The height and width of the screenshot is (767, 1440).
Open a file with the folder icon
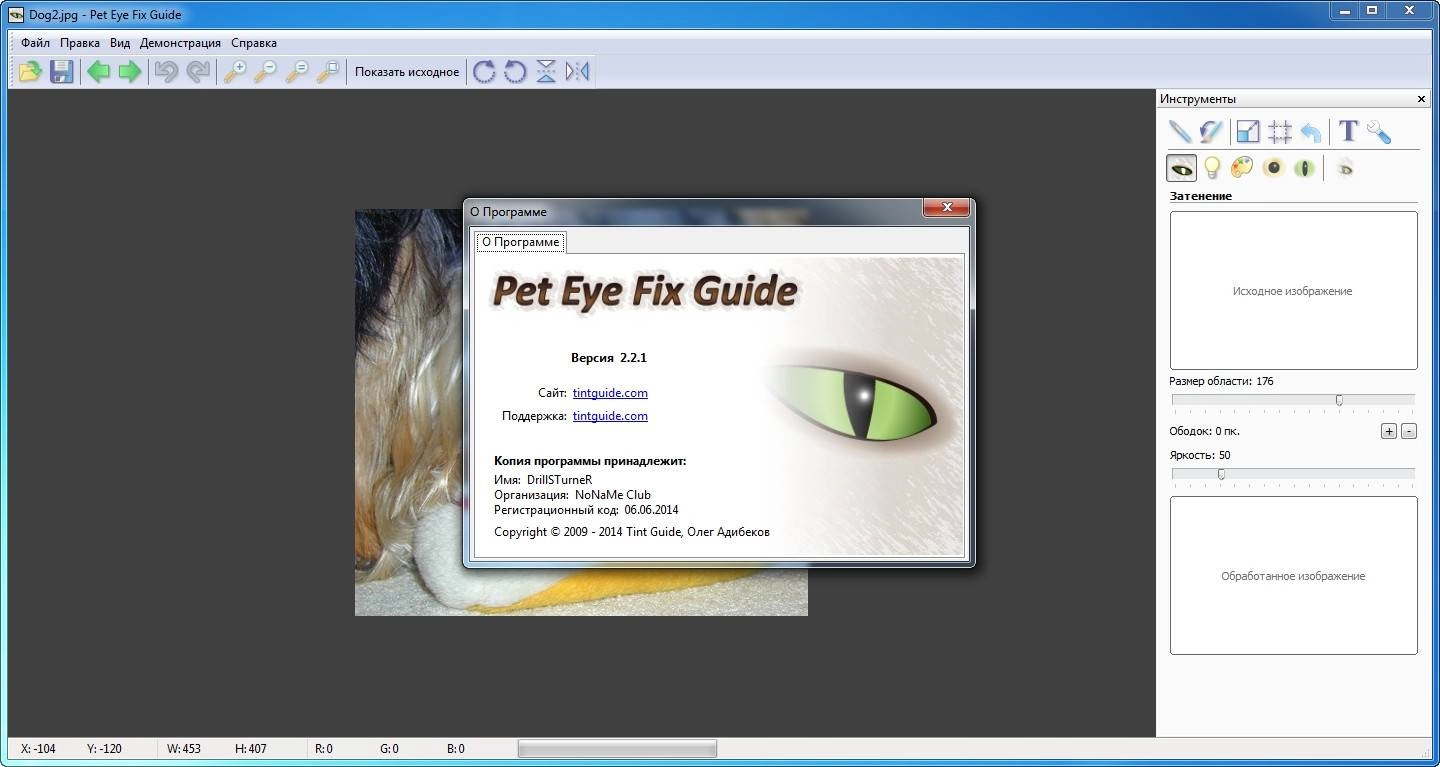pos(30,71)
